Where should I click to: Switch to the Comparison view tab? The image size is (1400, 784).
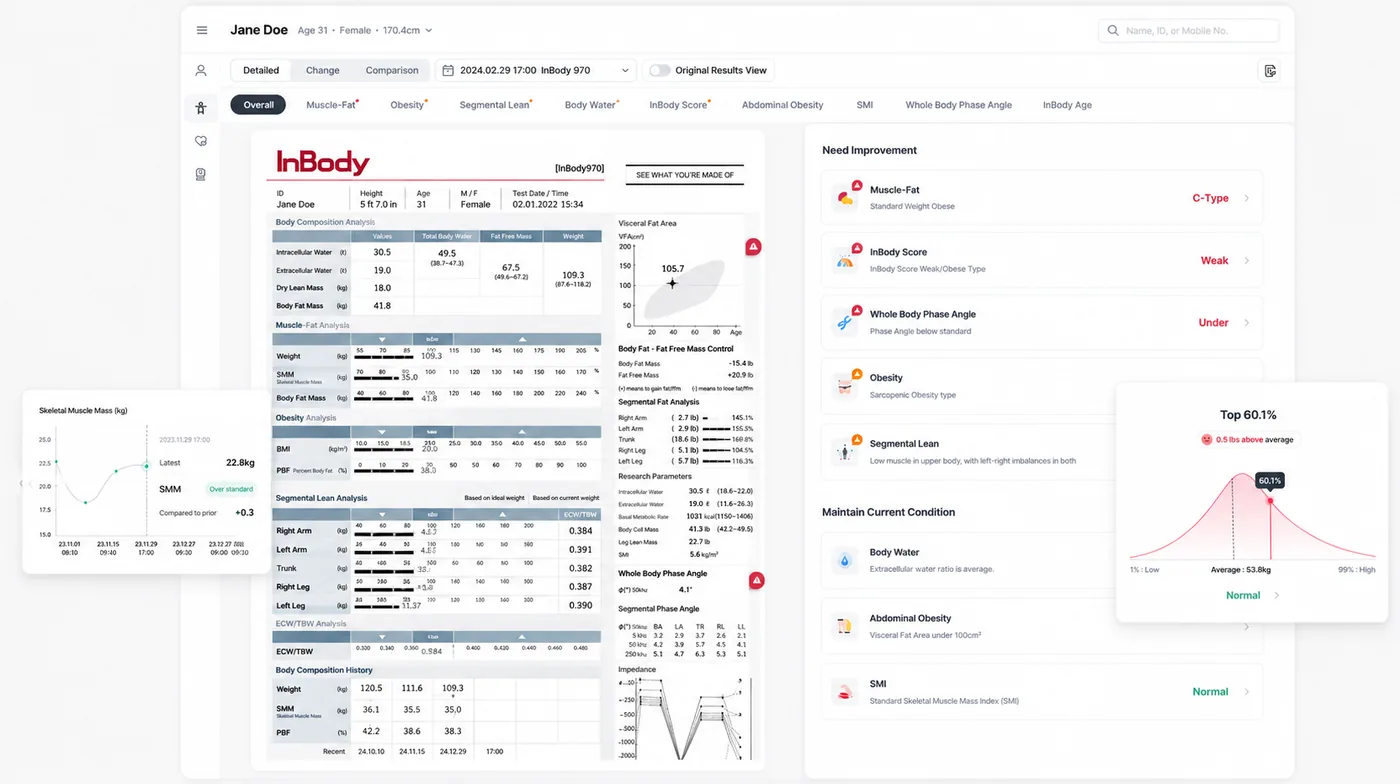coord(392,70)
